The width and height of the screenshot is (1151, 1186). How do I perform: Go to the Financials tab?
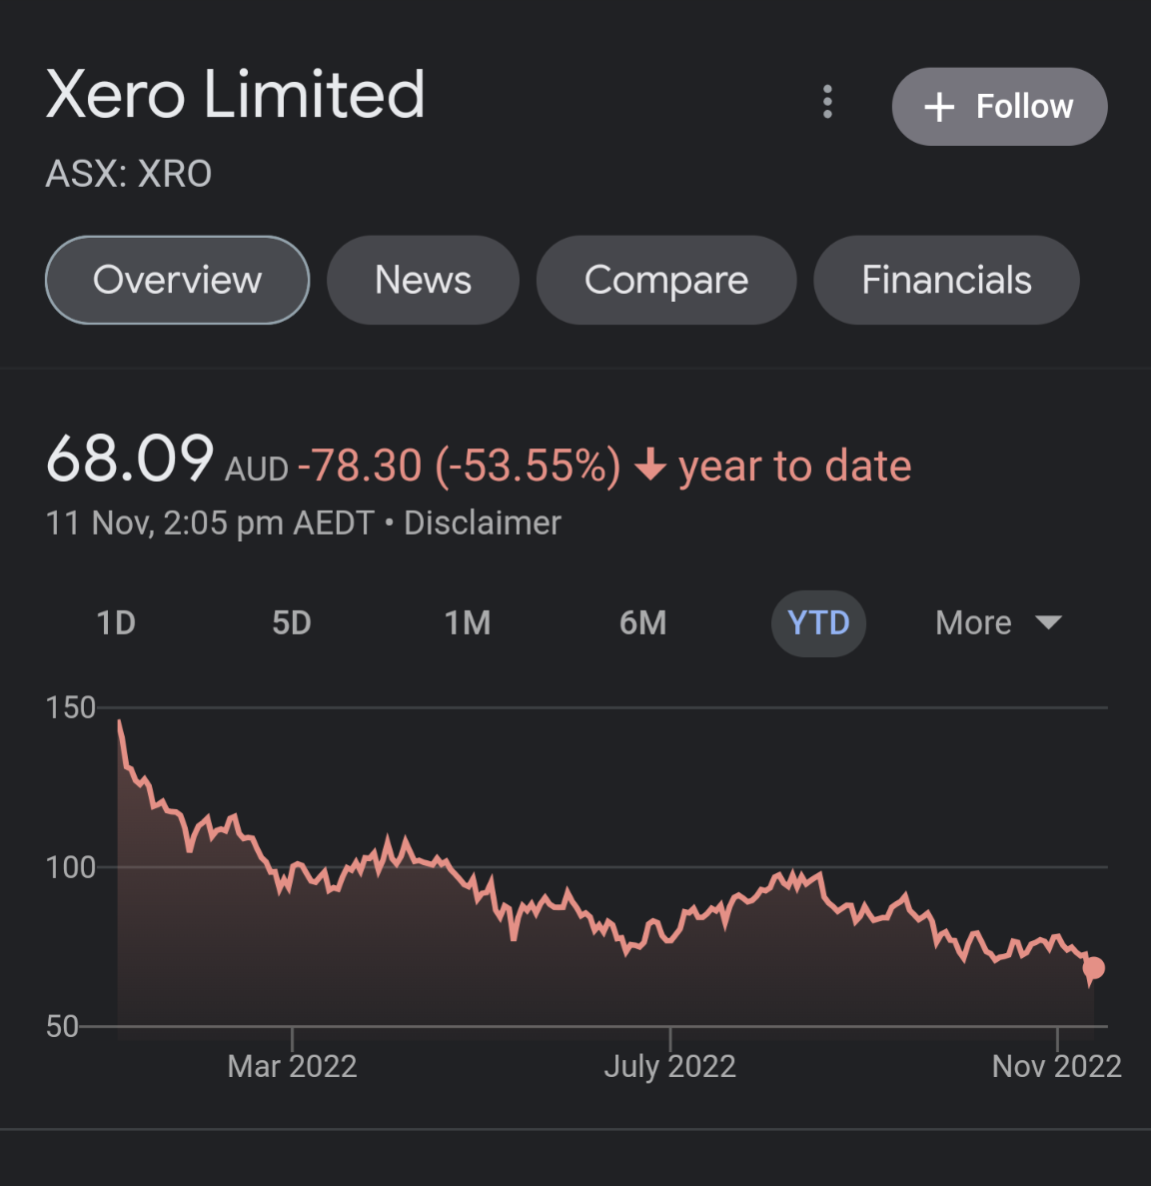(946, 280)
